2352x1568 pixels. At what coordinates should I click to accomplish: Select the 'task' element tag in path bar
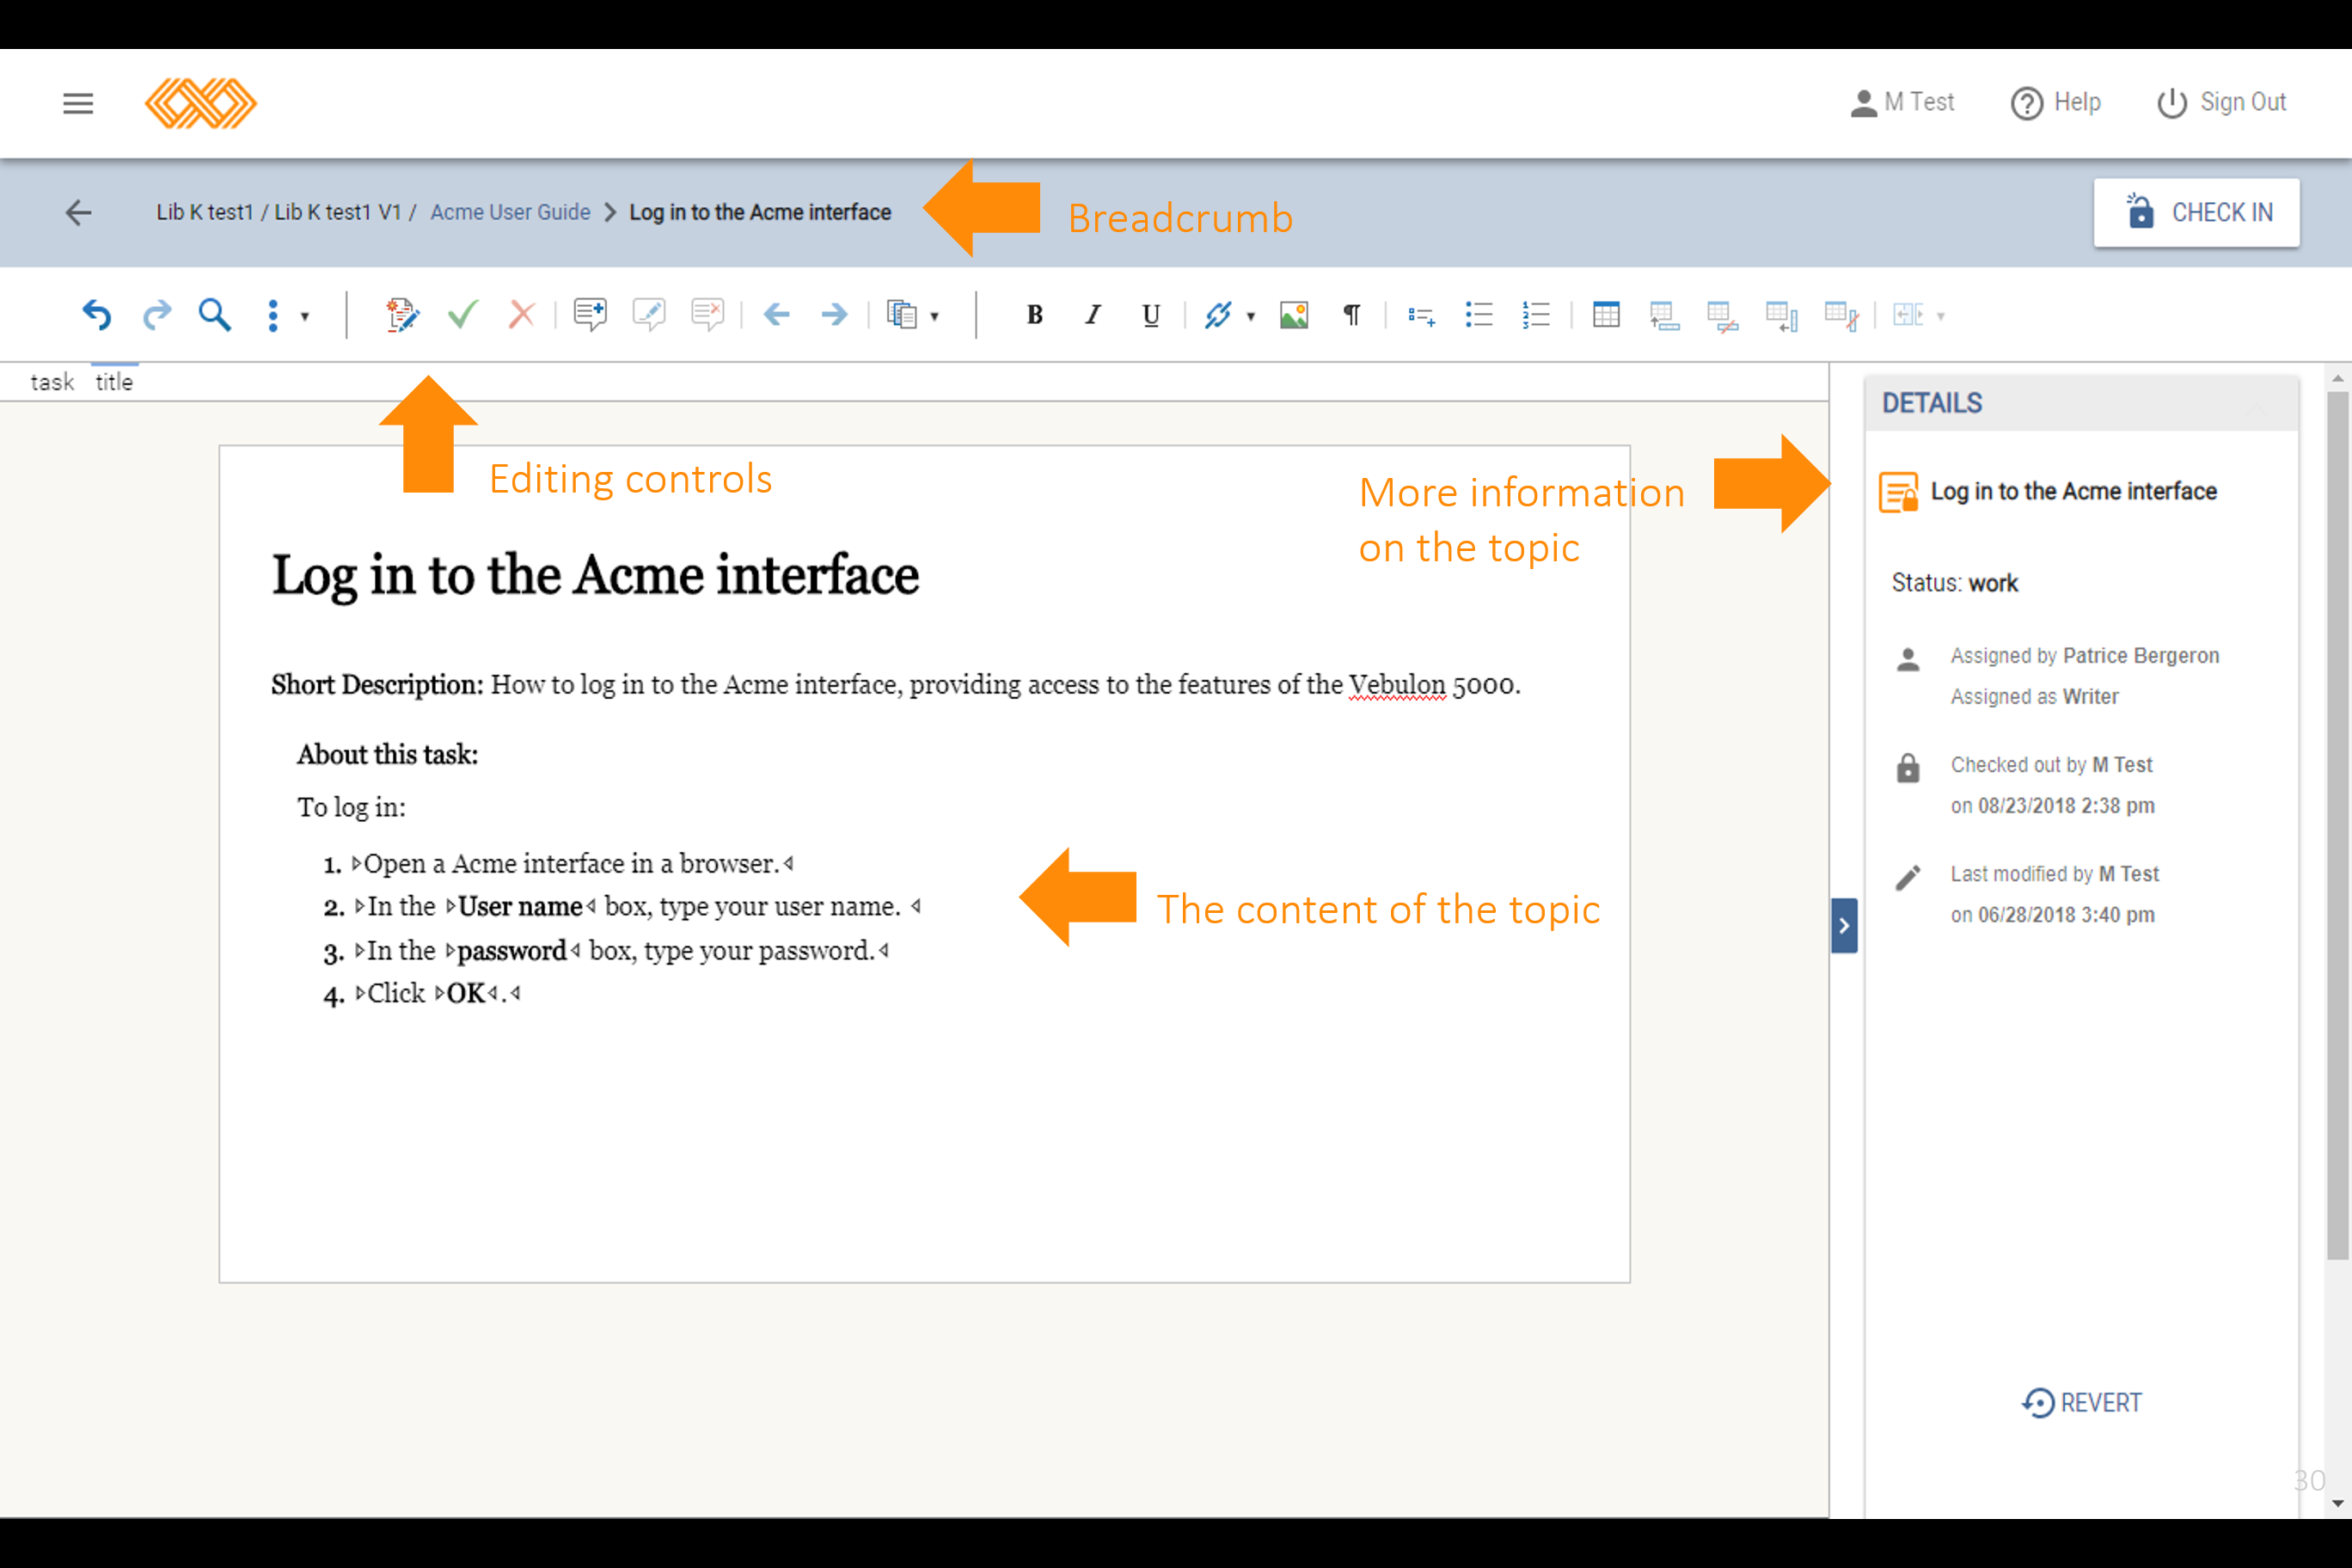click(52, 382)
